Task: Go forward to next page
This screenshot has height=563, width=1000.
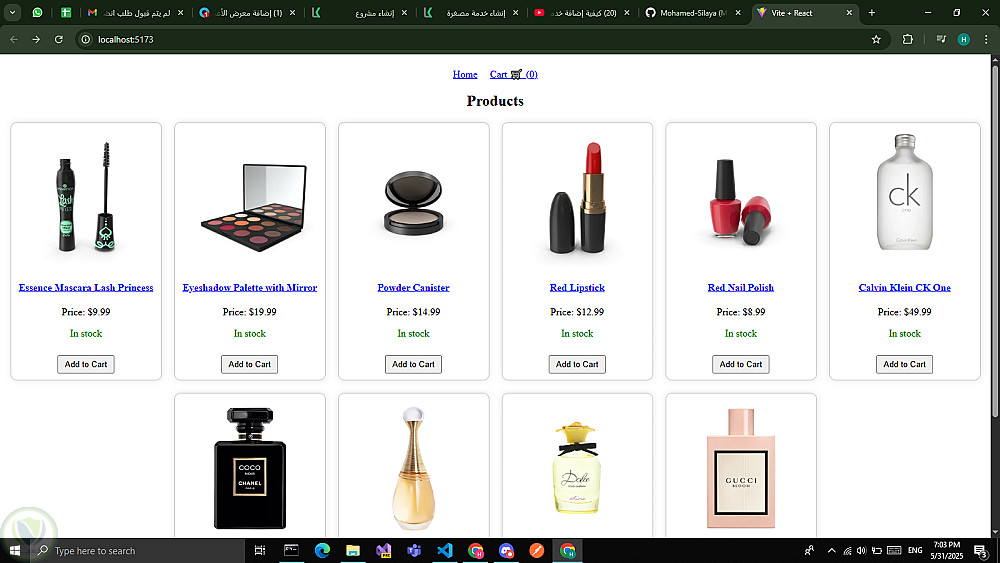Action: pos(36,40)
